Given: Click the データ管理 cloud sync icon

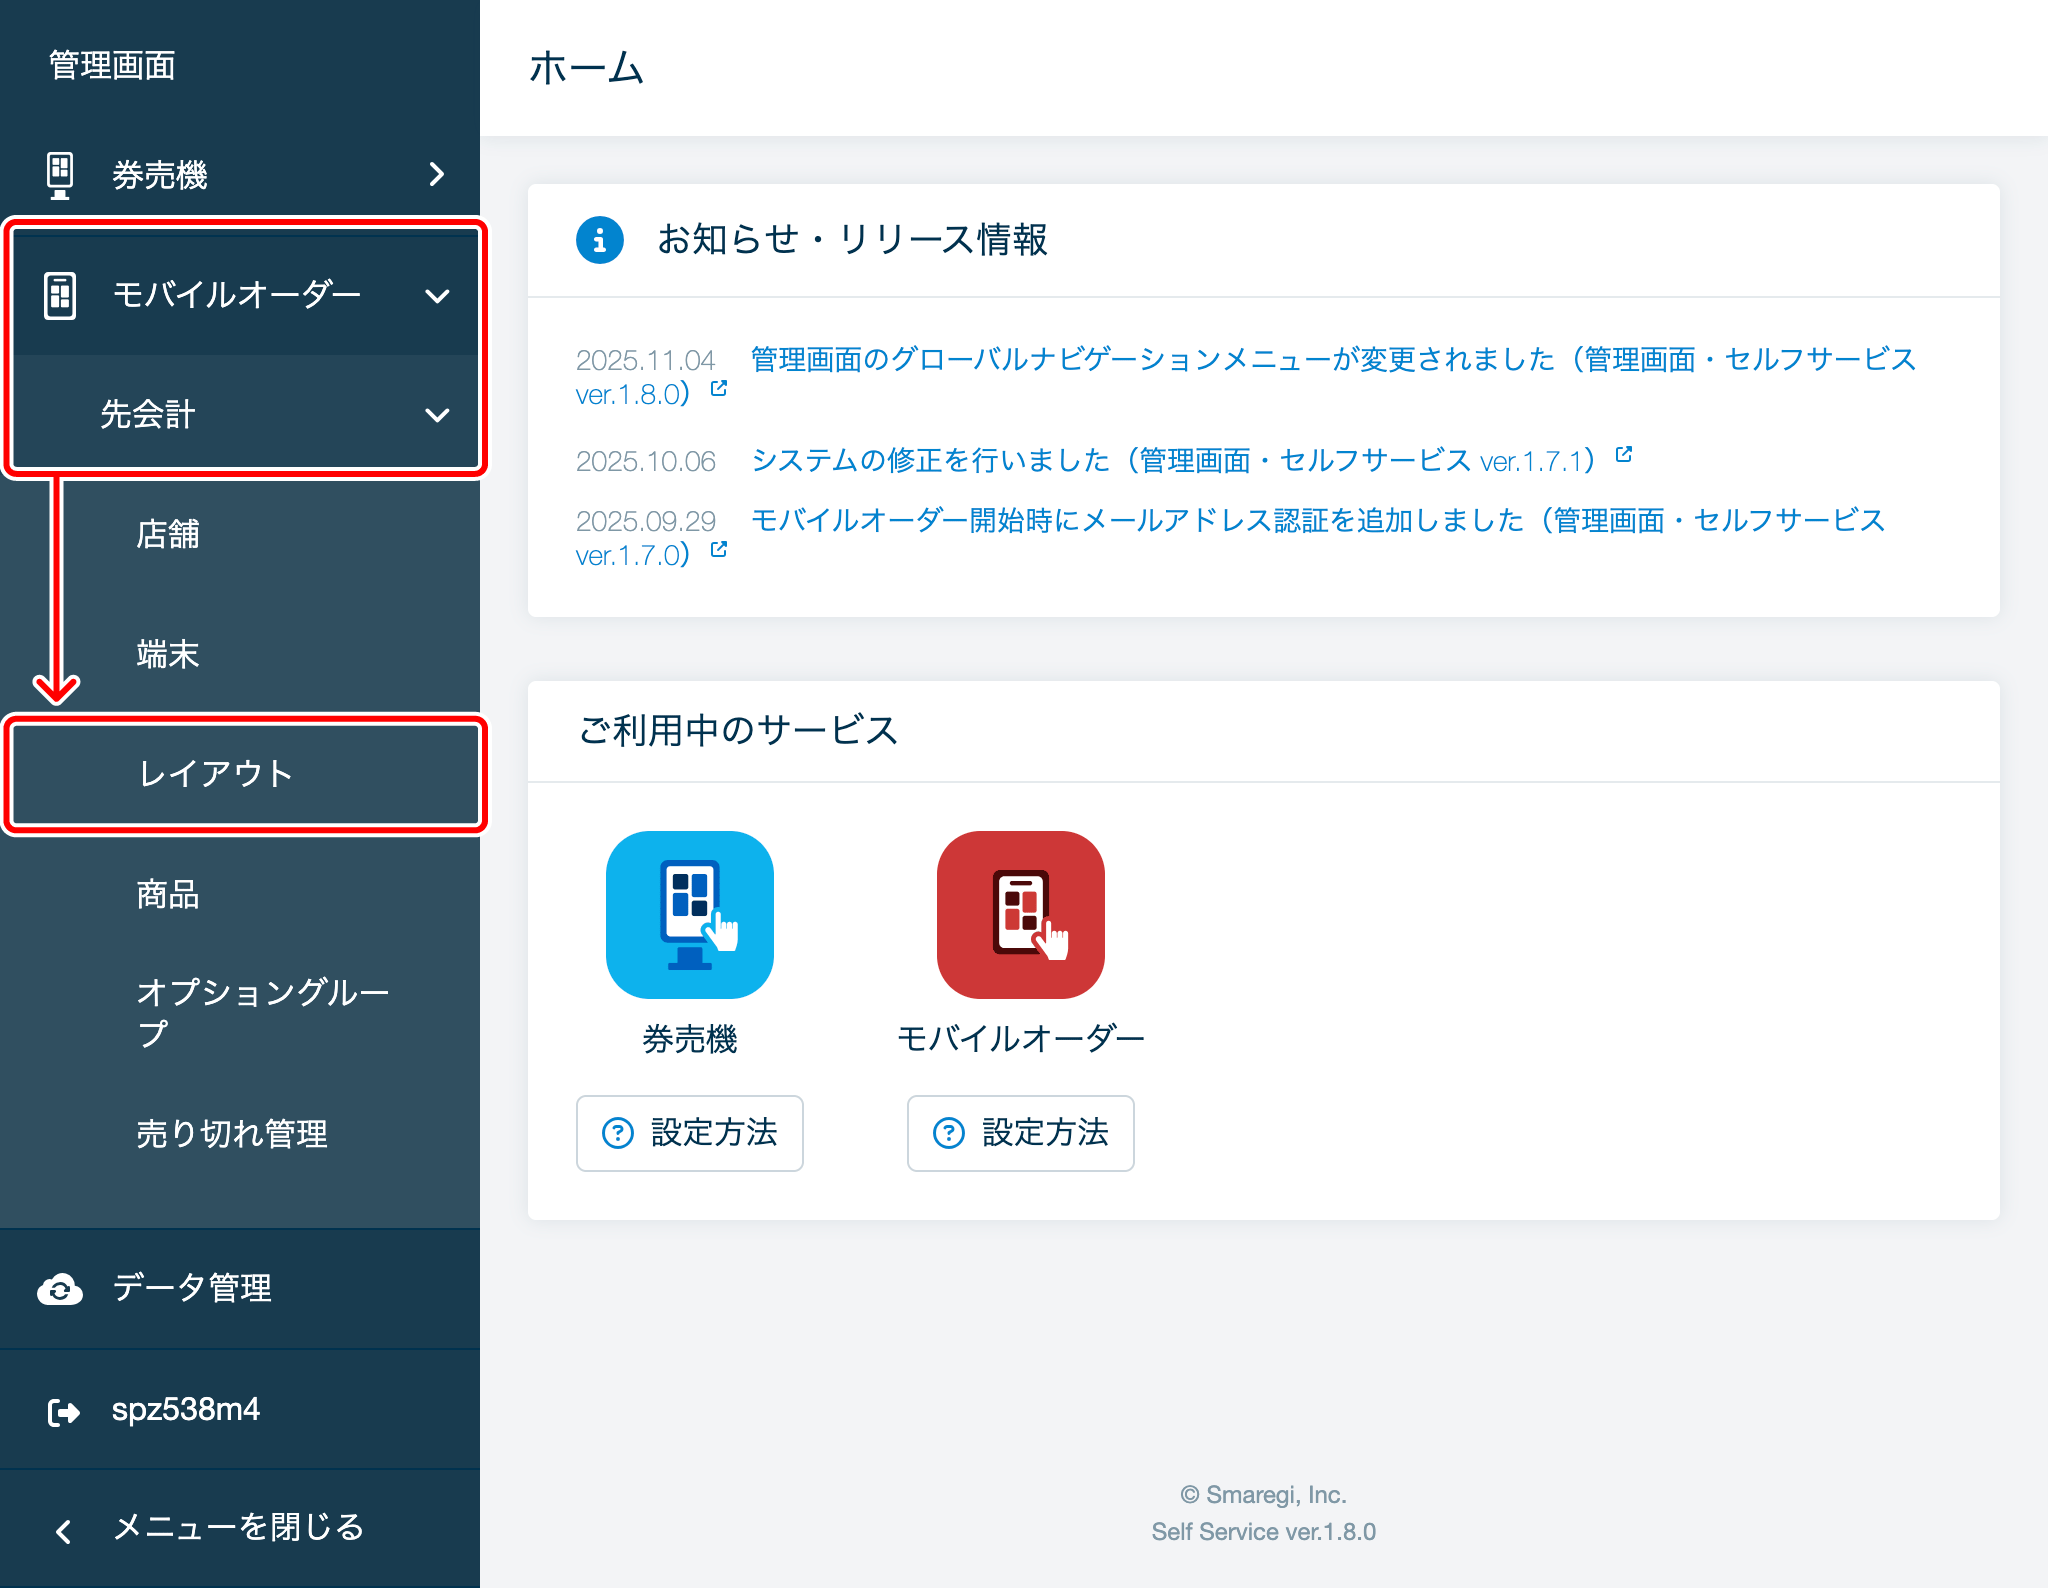Looking at the screenshot, I should pos(59,1290).
